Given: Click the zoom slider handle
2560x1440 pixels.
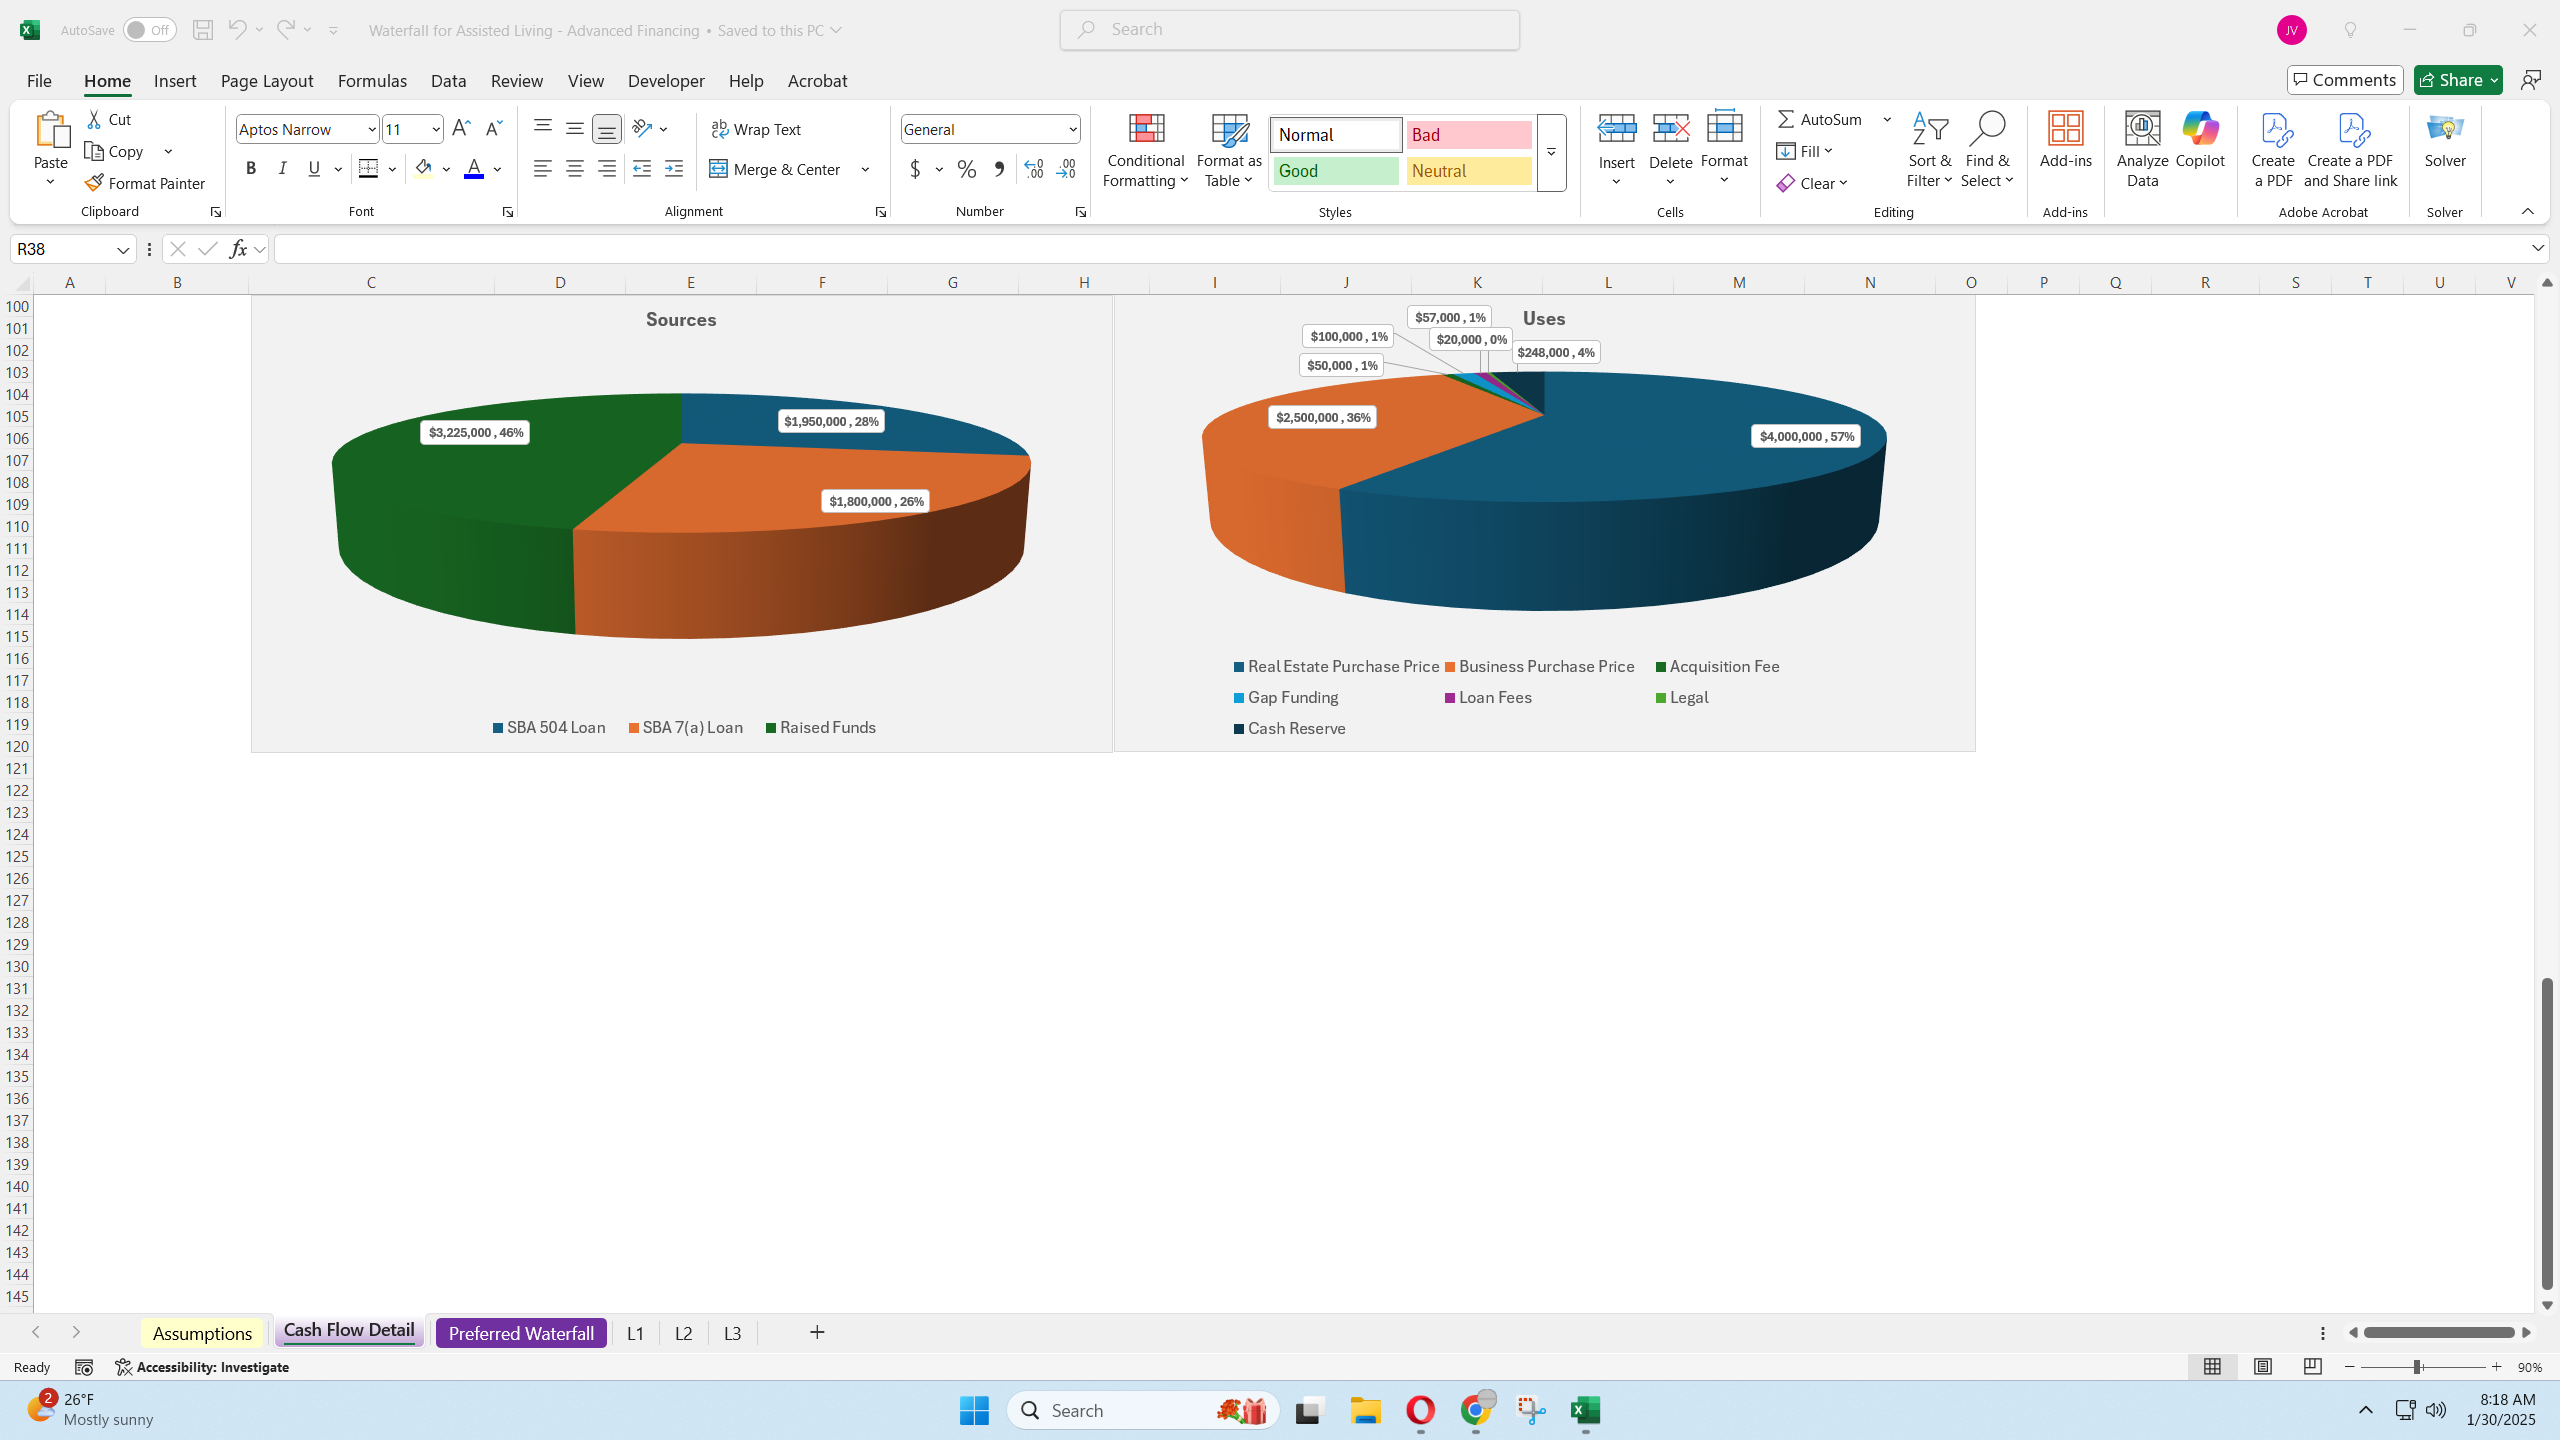Looking at the screenshot, I should coord(2417,1367).
